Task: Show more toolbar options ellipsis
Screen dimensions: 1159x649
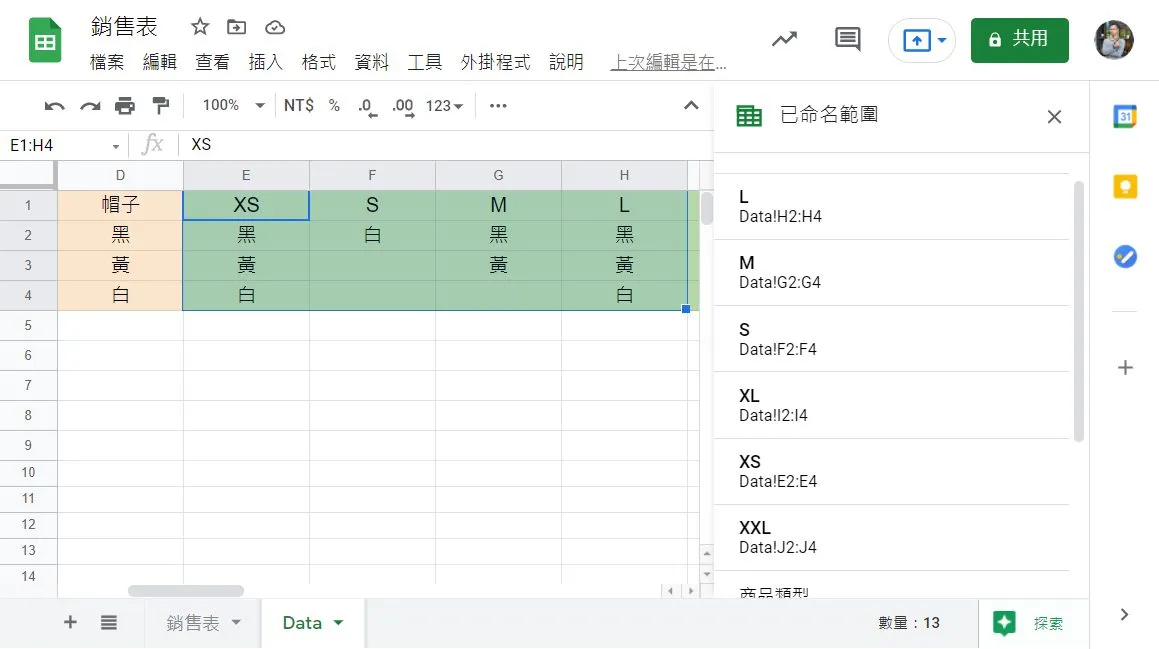Action: coord(498,106)
